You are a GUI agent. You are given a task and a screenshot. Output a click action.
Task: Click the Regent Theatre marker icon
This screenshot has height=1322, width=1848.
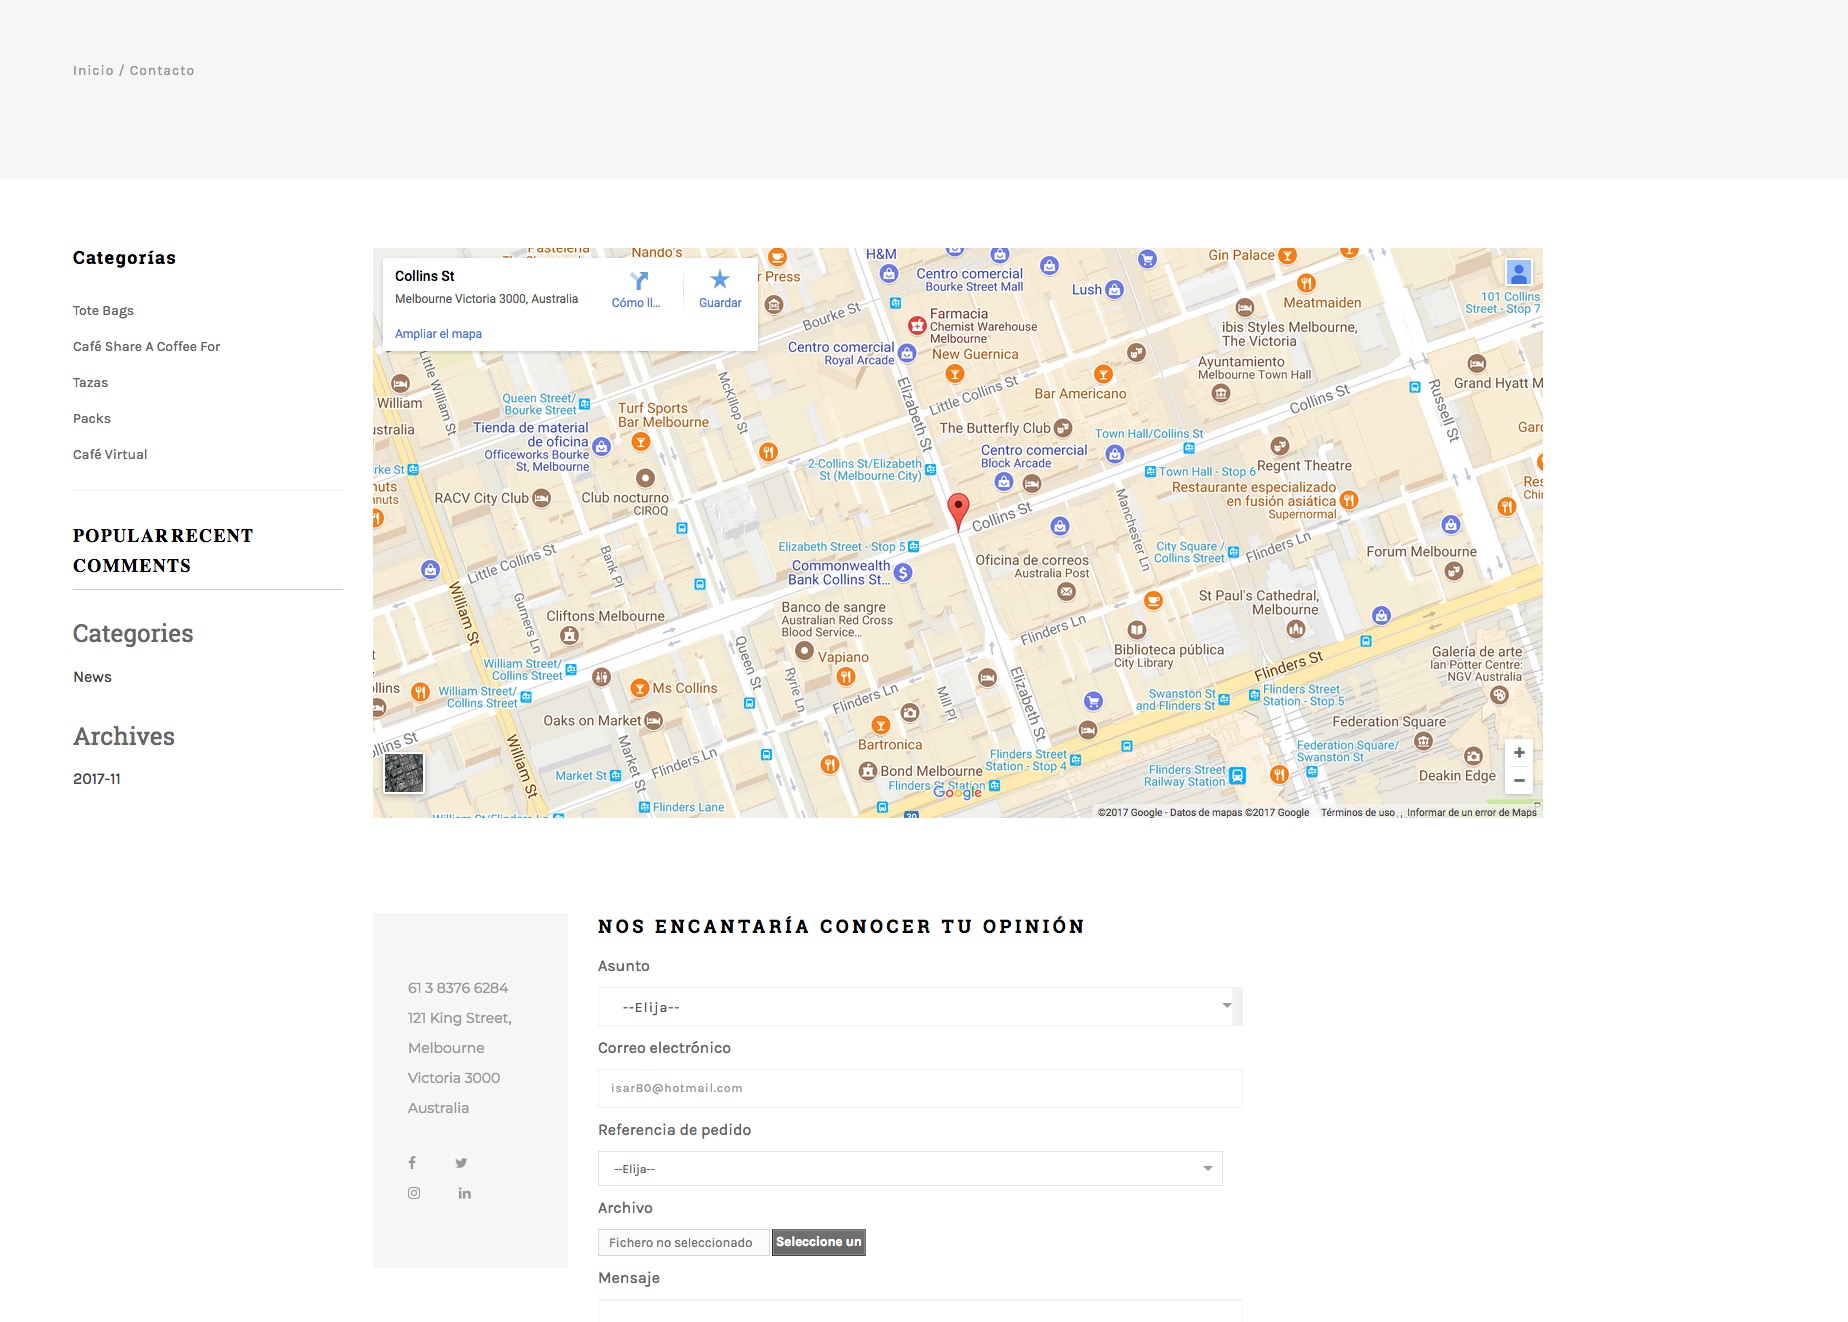(1279, 446)
